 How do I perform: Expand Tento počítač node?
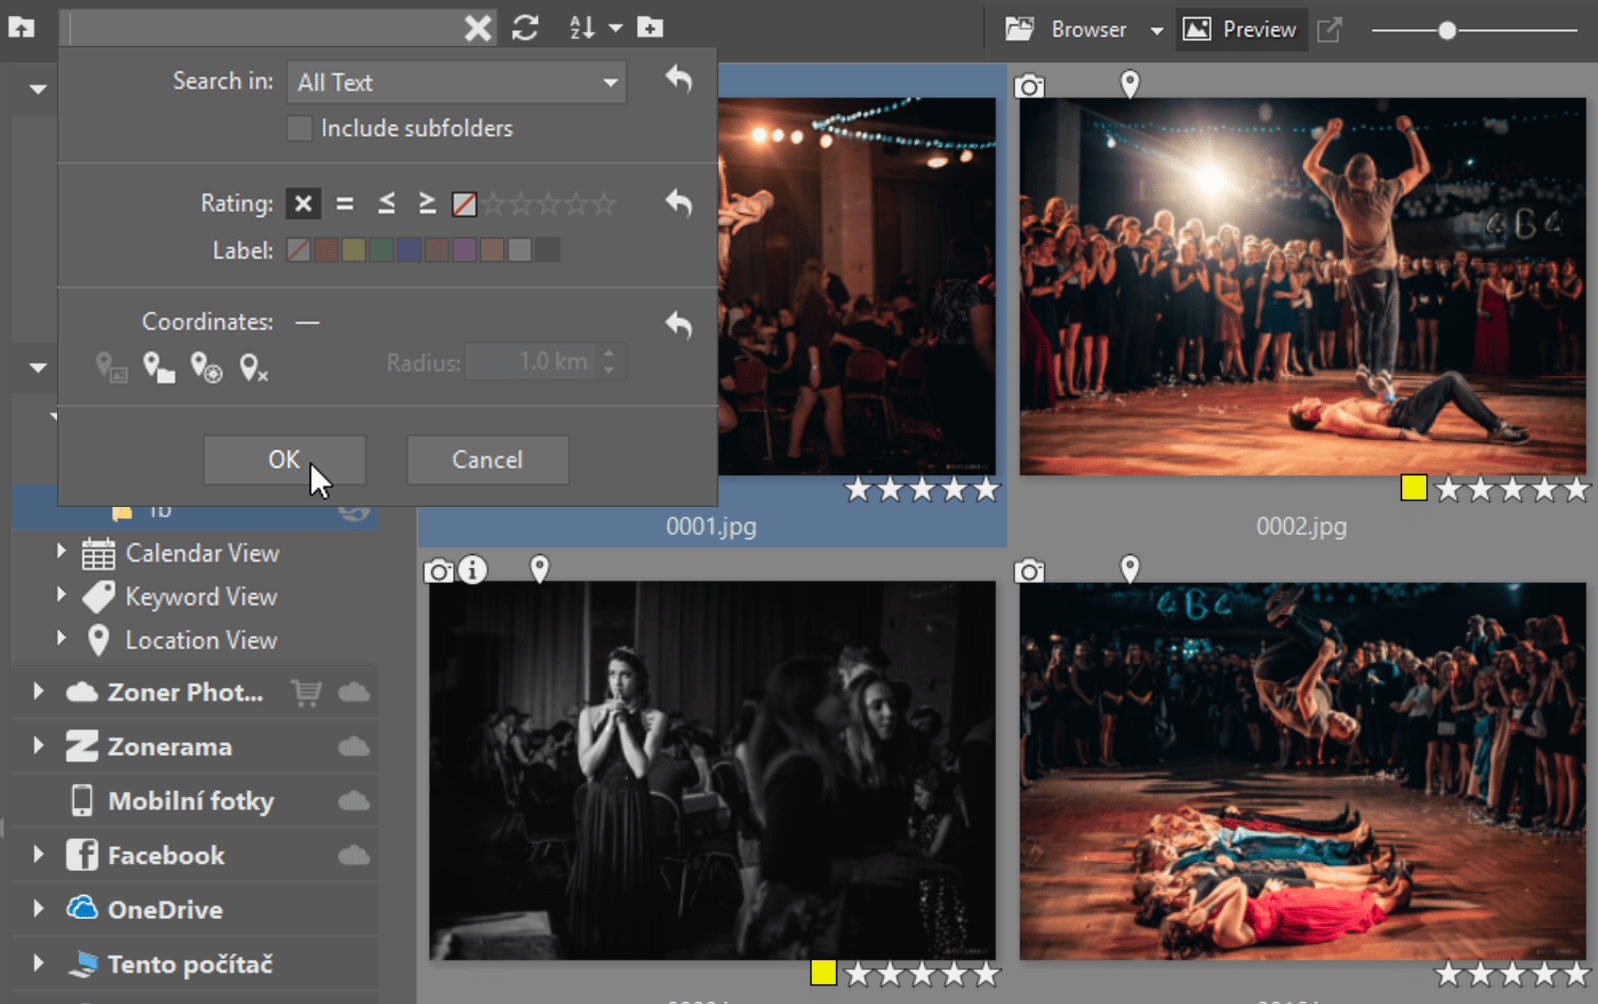tap(38, 963)
